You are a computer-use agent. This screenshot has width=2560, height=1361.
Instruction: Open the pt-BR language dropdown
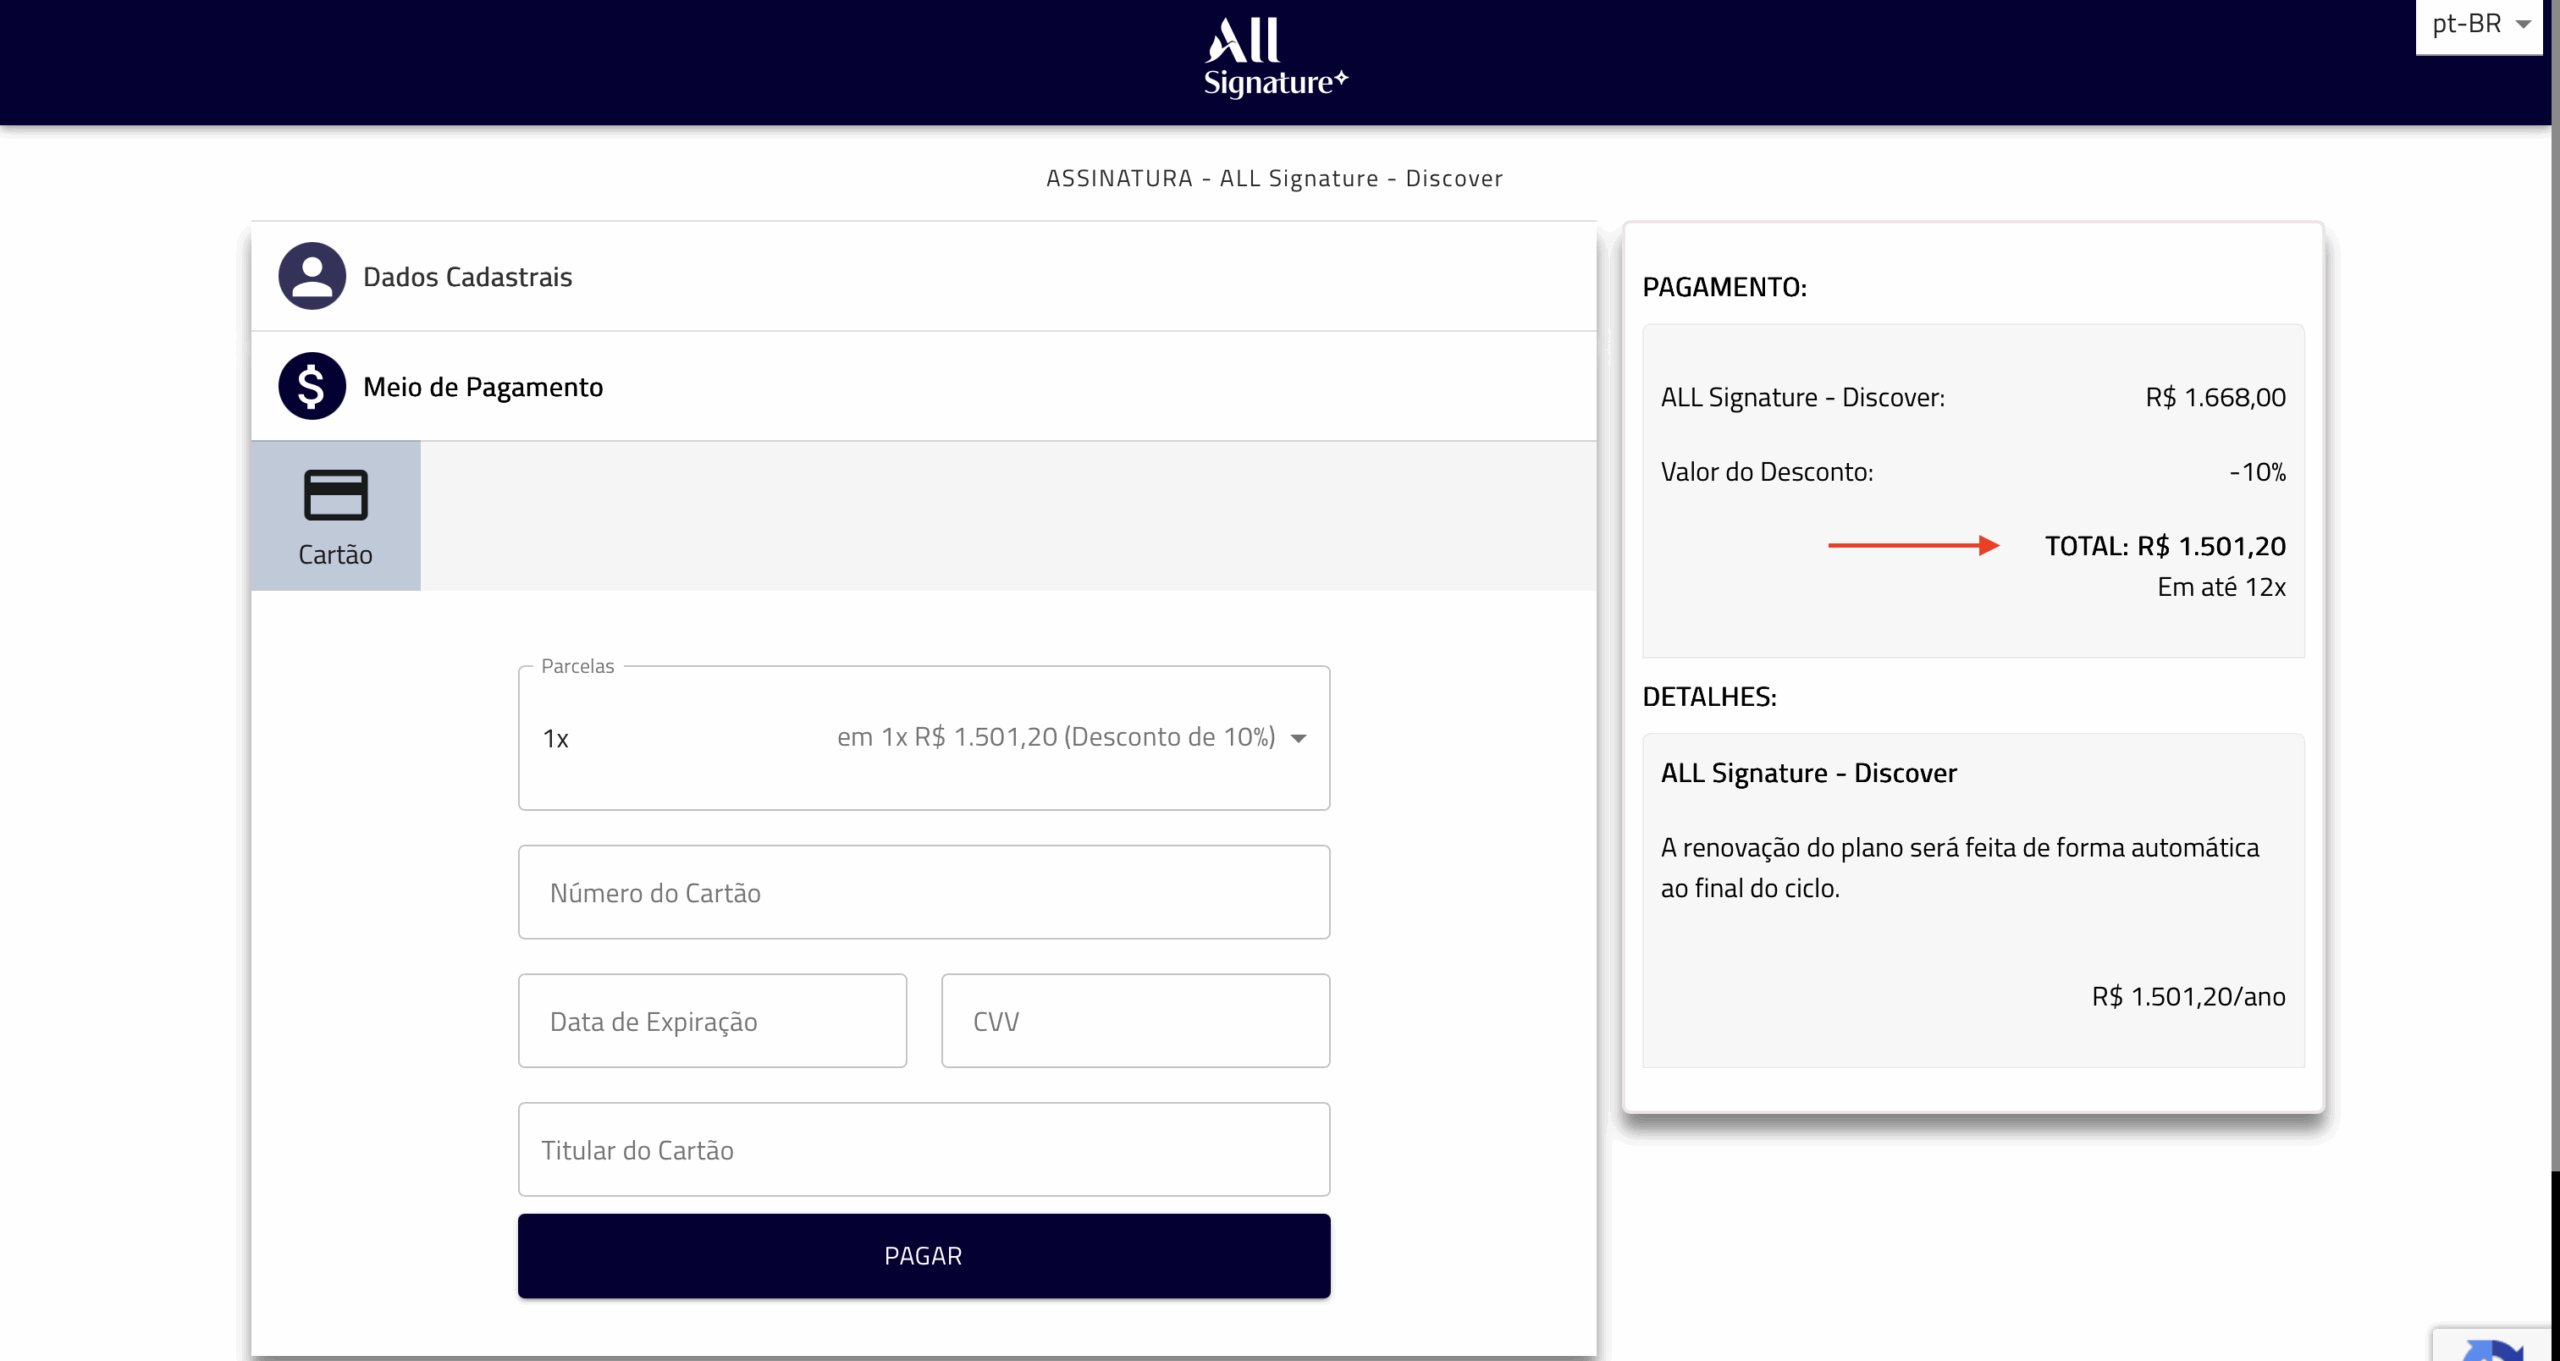pyautogui.click(x=2478, y=25)
